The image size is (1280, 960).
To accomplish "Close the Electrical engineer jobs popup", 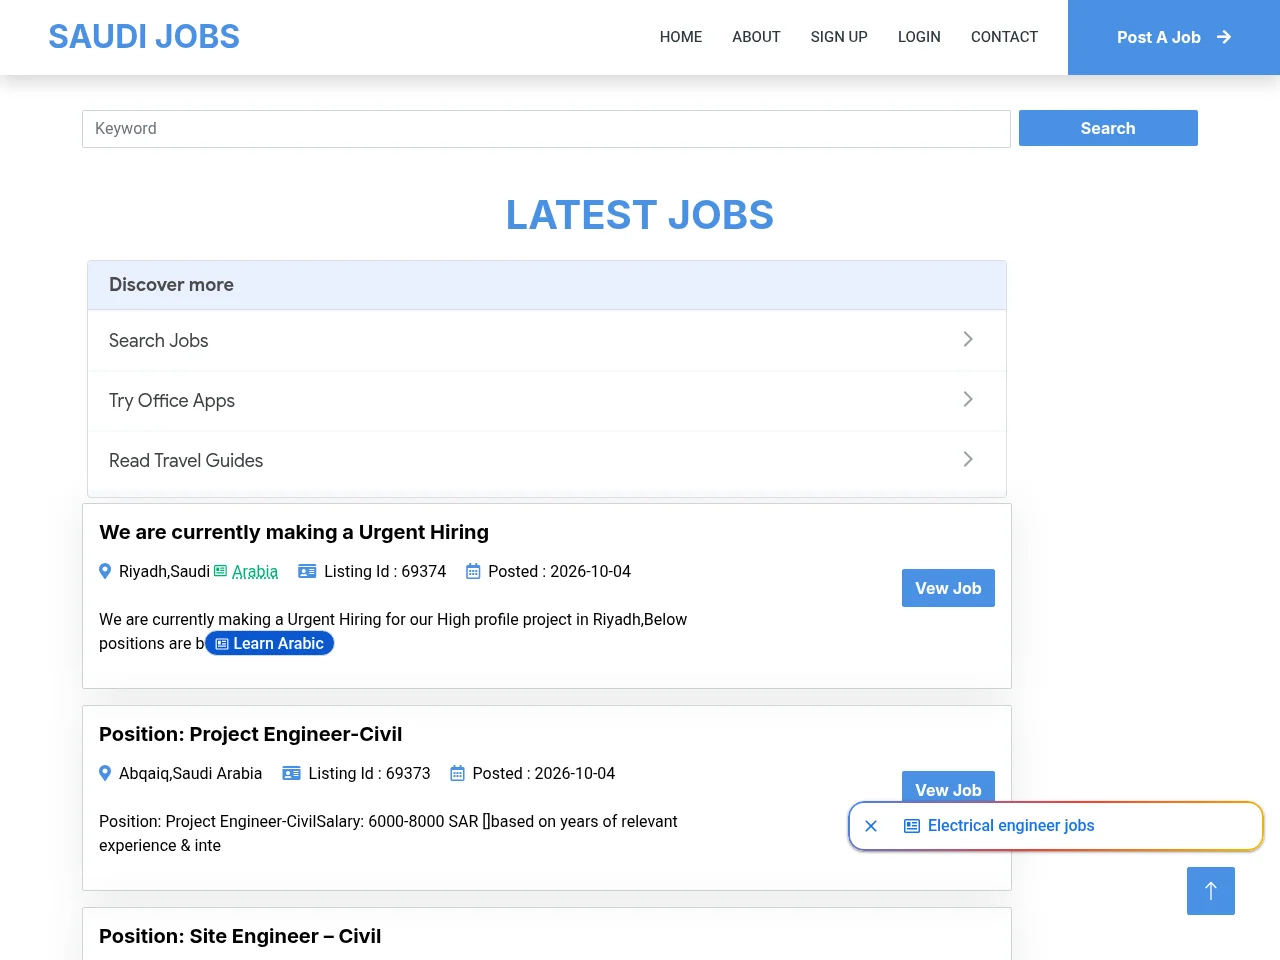I will (x=871, y=826).
